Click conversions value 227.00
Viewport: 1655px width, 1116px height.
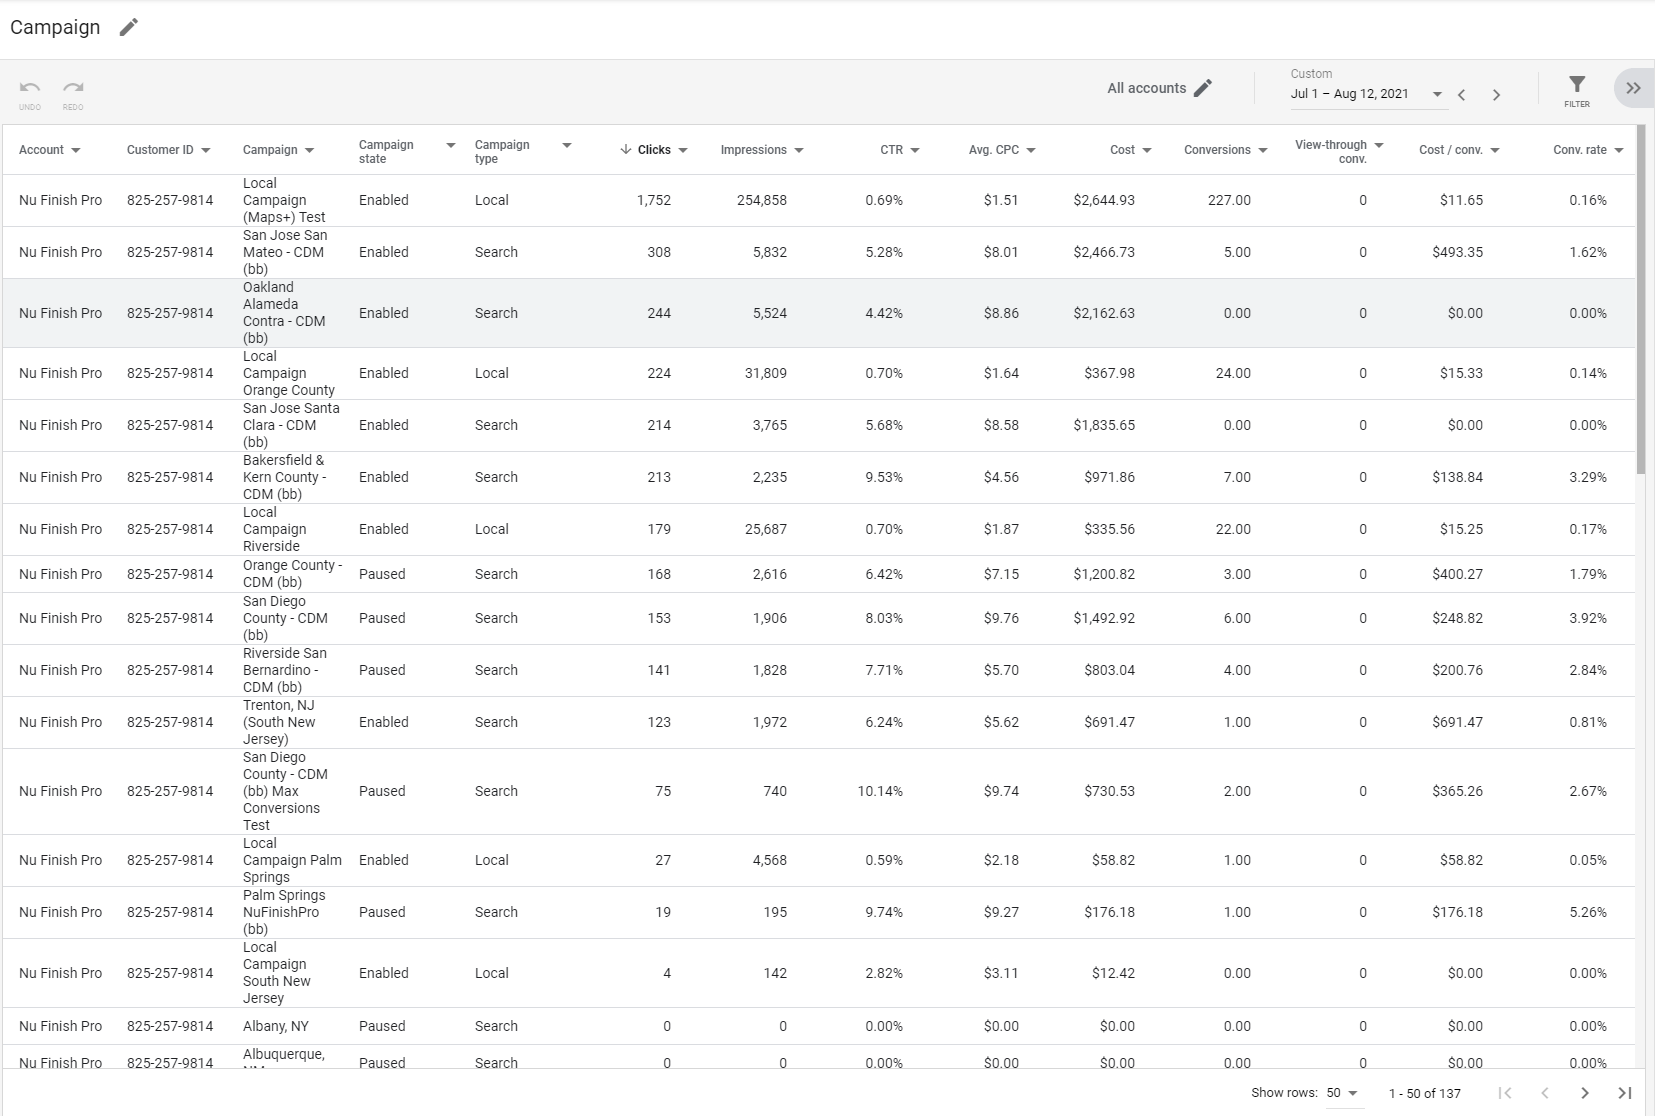tap(1229, 200)
